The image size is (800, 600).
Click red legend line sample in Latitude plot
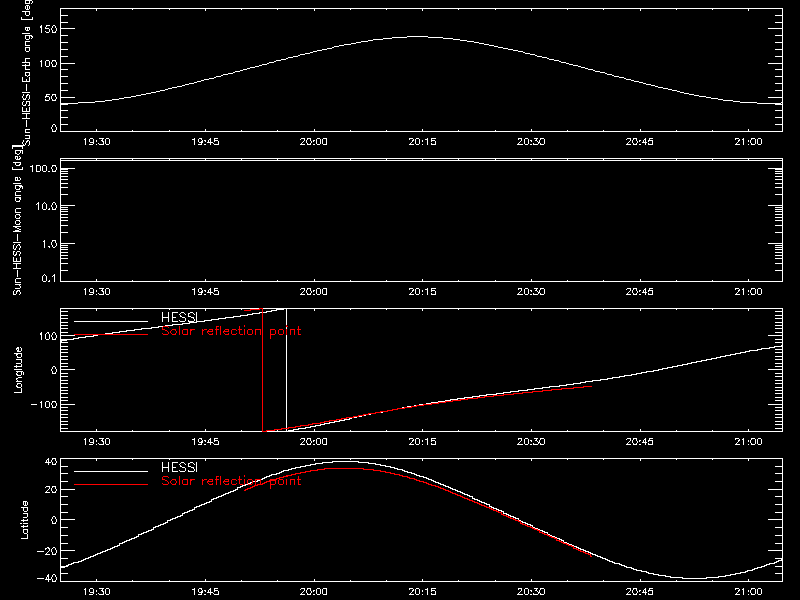coord(111,485)
